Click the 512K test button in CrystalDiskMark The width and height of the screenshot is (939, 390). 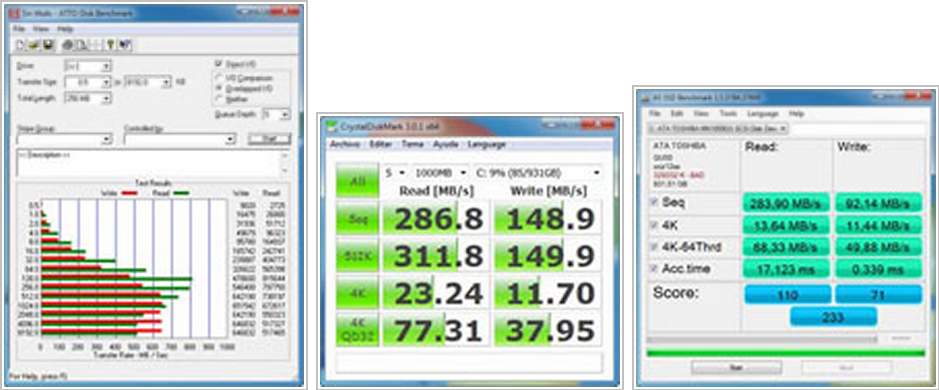pos(357,256)
